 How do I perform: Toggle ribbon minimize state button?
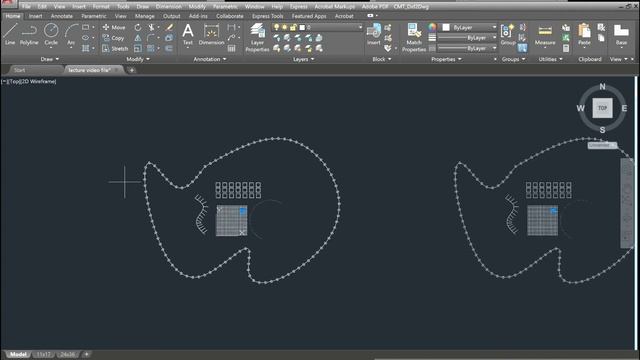click(370, 16)
